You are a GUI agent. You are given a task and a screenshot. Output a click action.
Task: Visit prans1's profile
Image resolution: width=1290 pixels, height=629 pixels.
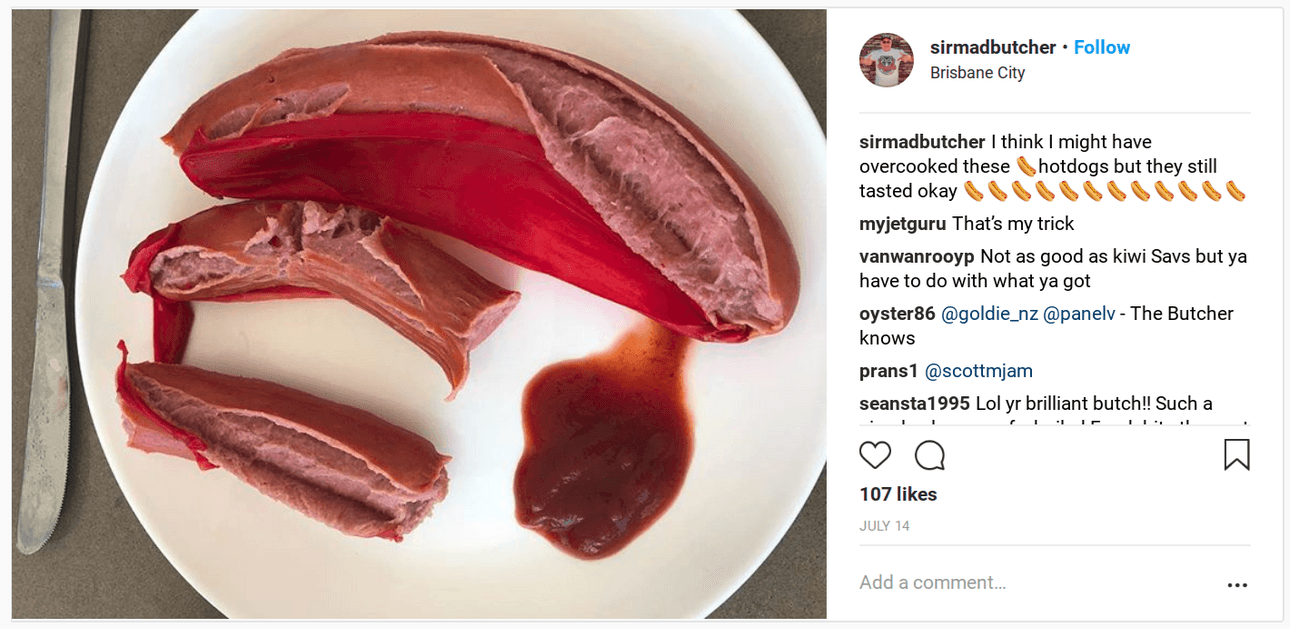tap(888, 371)
